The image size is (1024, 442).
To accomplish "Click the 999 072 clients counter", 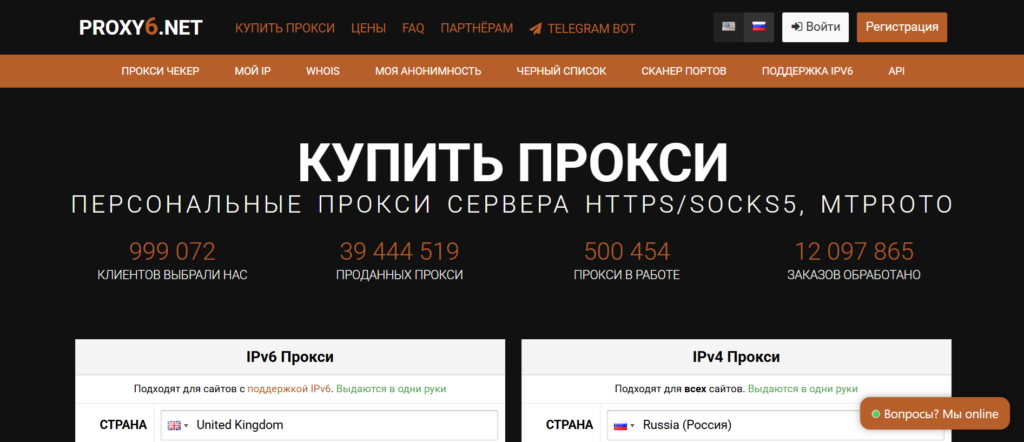I will [172, 251].
